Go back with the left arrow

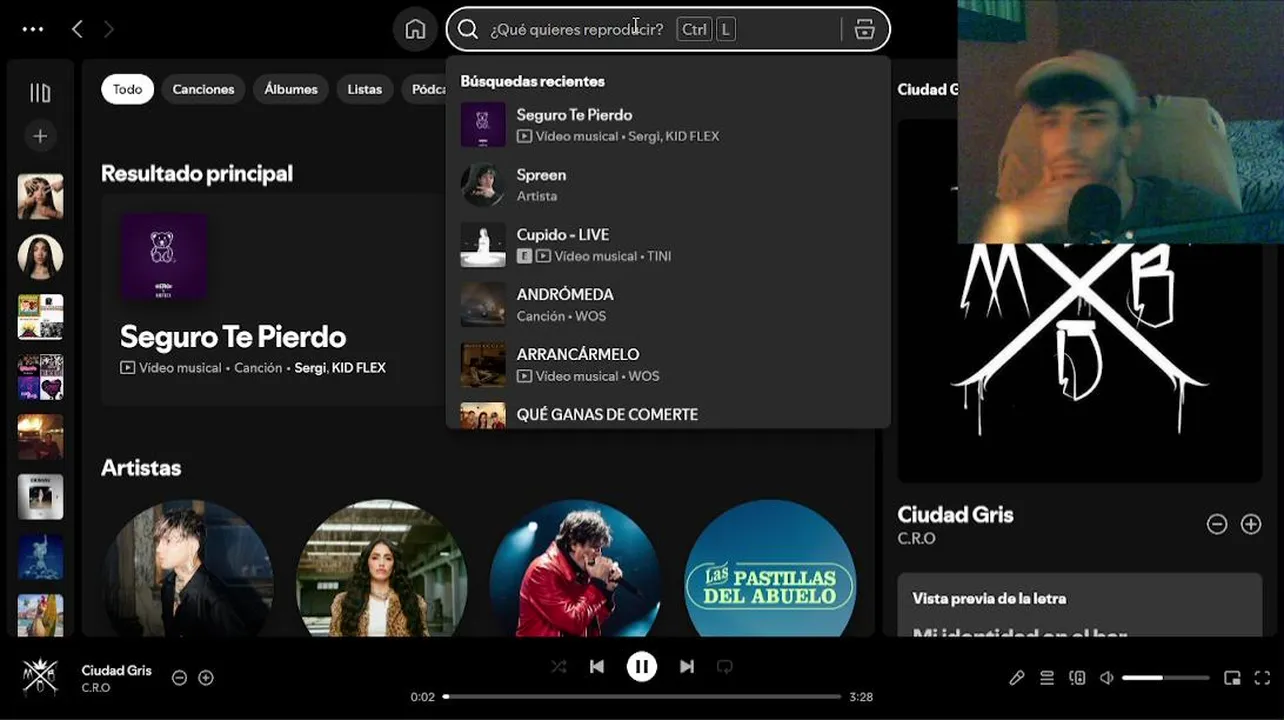77,29
